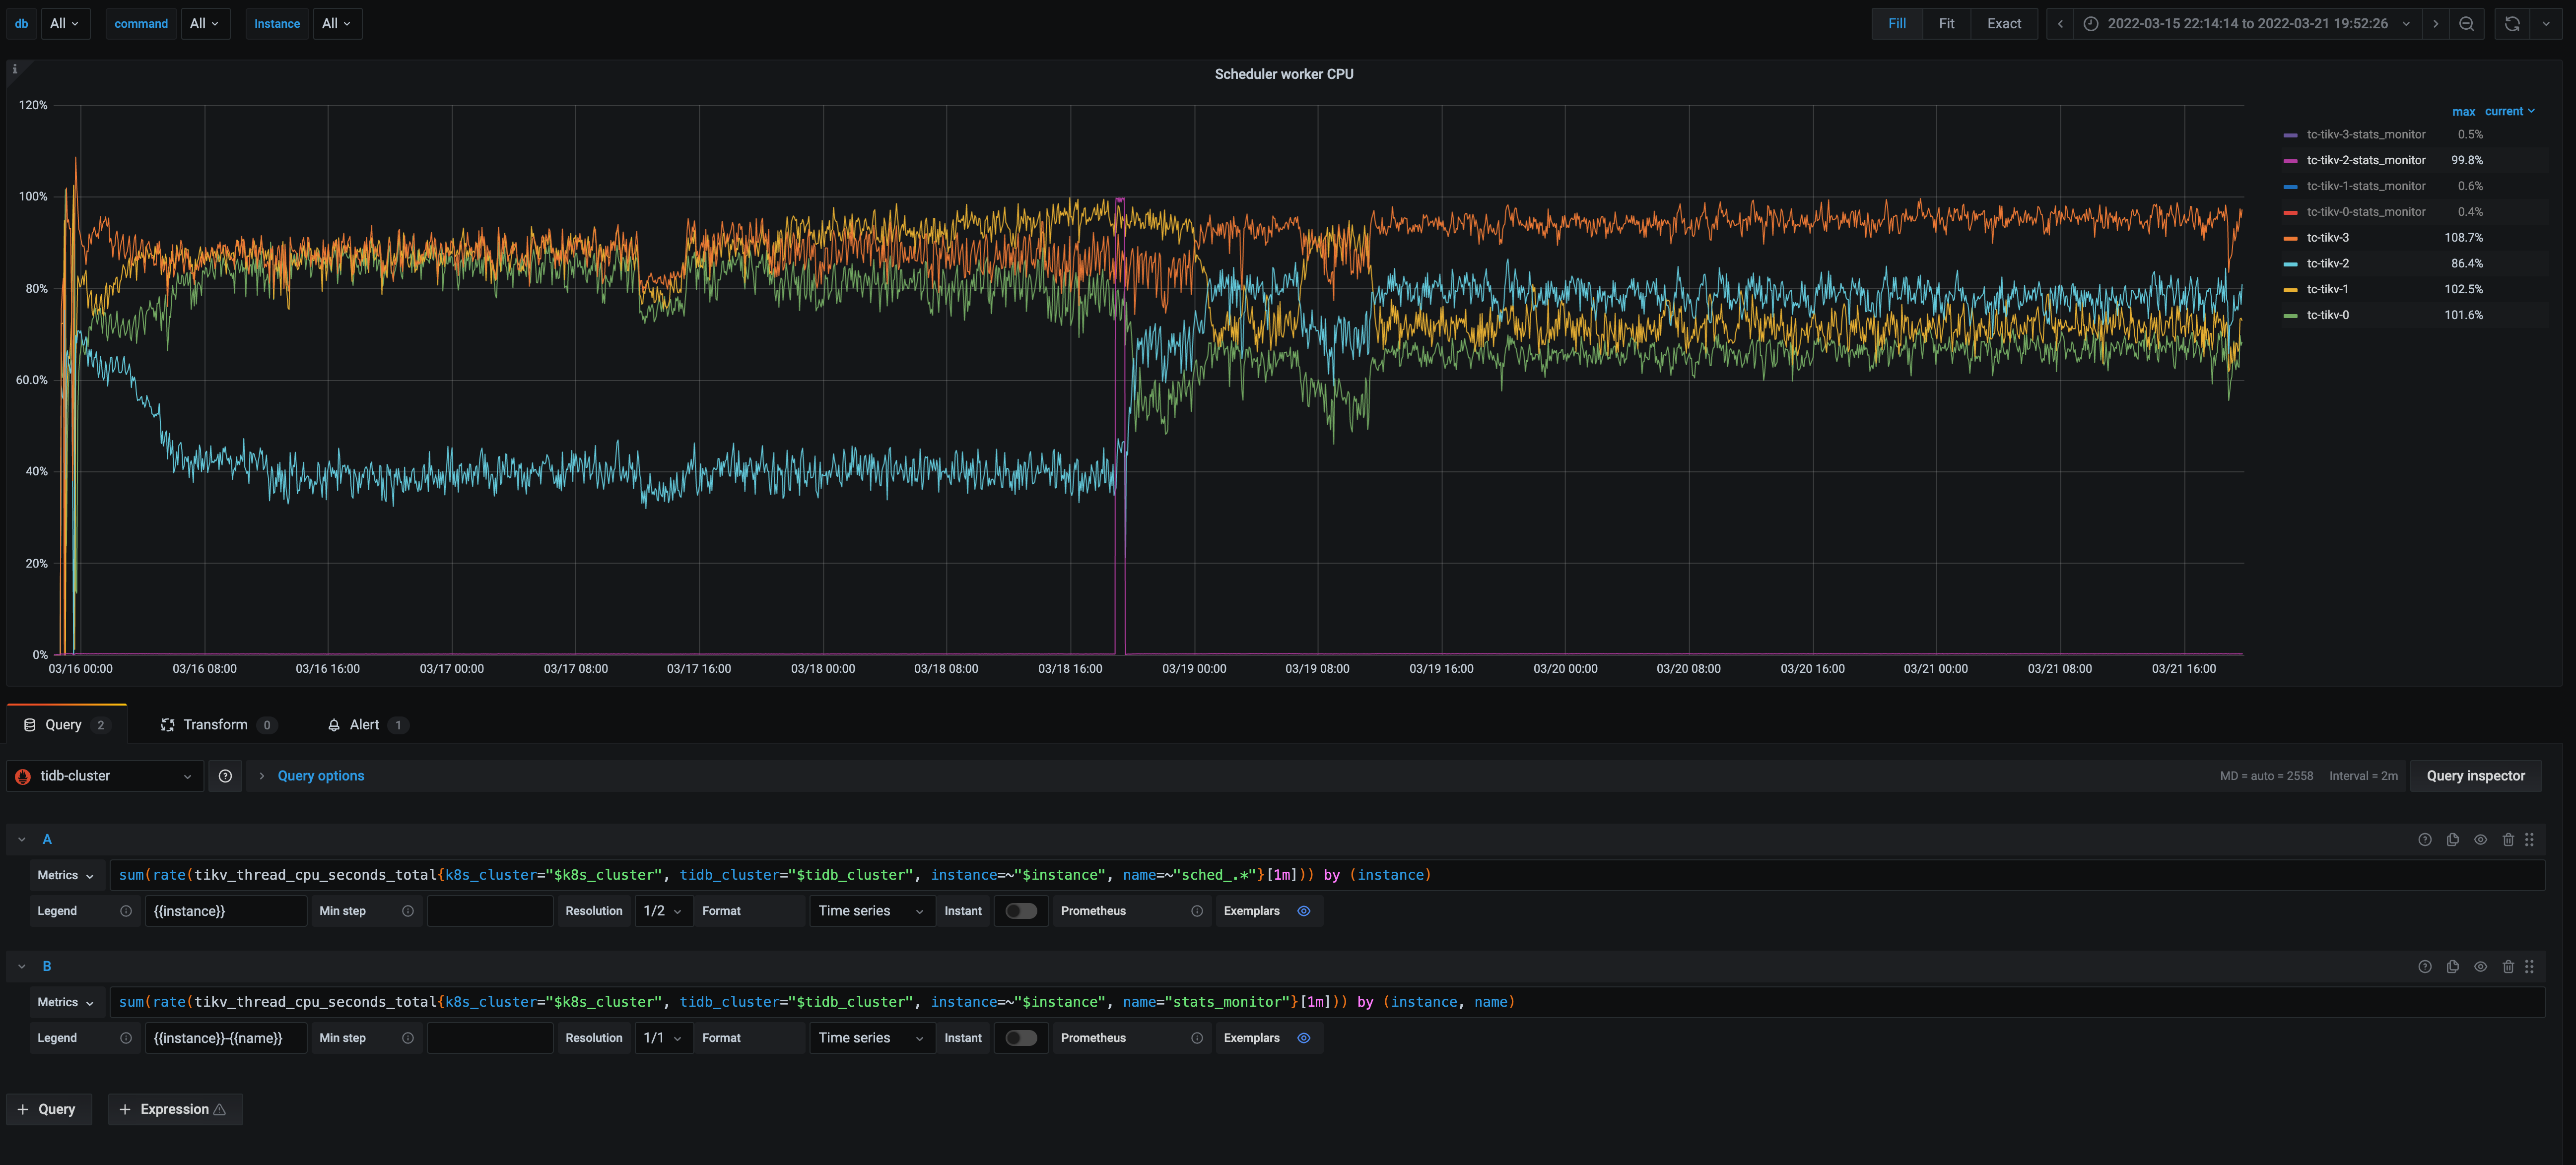Delete query B with the trash icon
The height and width of the screenshot is (1165, 2576).
coord(2509,966)
